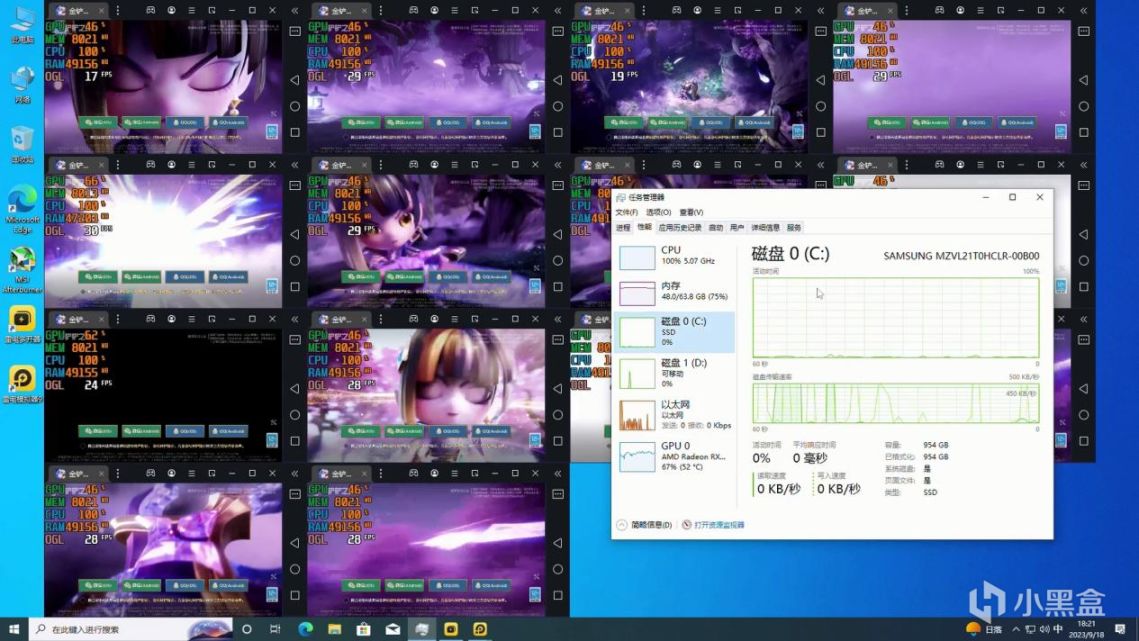Switch to the 应用历史记录 tab

click(679, 227)
